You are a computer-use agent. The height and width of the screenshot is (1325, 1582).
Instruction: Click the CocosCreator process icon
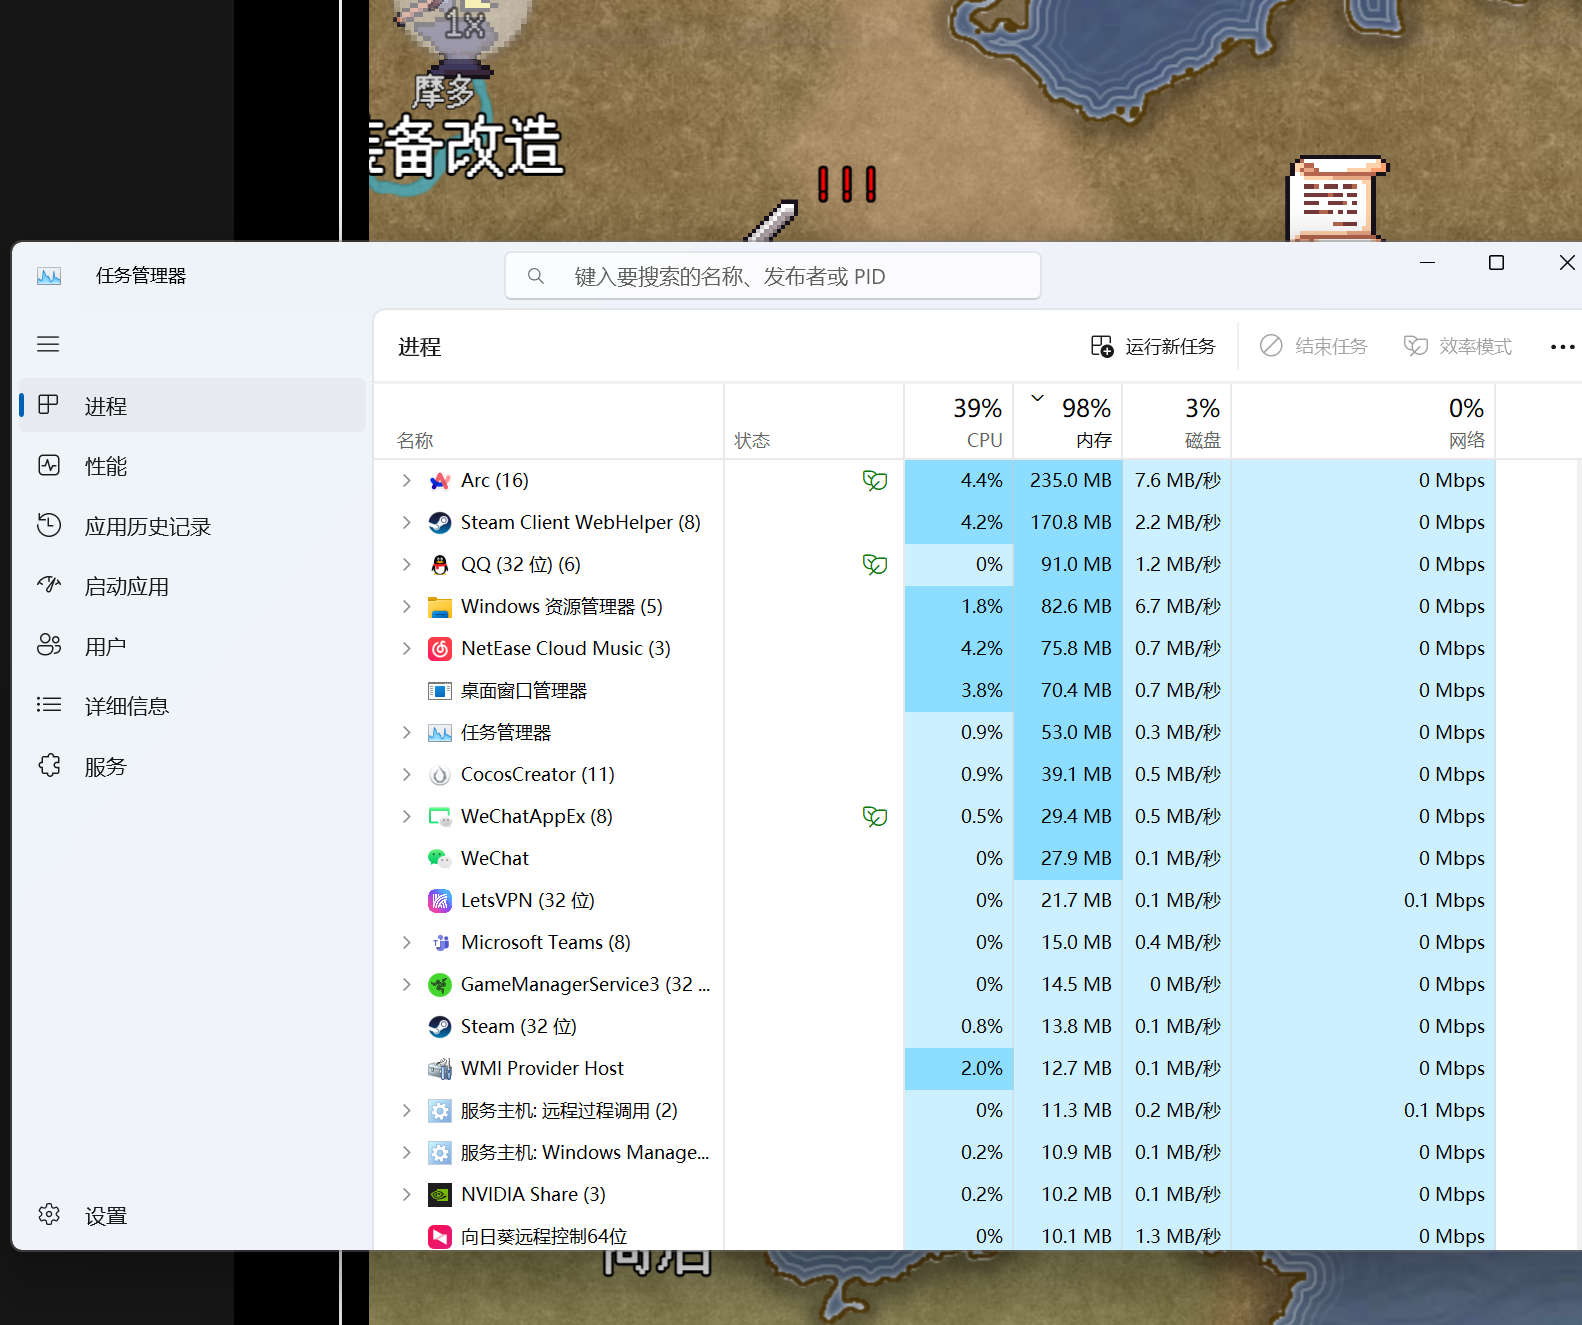(x=440, y=775)
